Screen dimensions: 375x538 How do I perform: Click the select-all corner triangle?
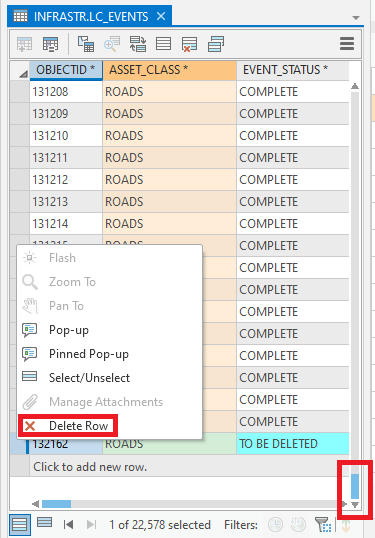[x=23, y=73]
